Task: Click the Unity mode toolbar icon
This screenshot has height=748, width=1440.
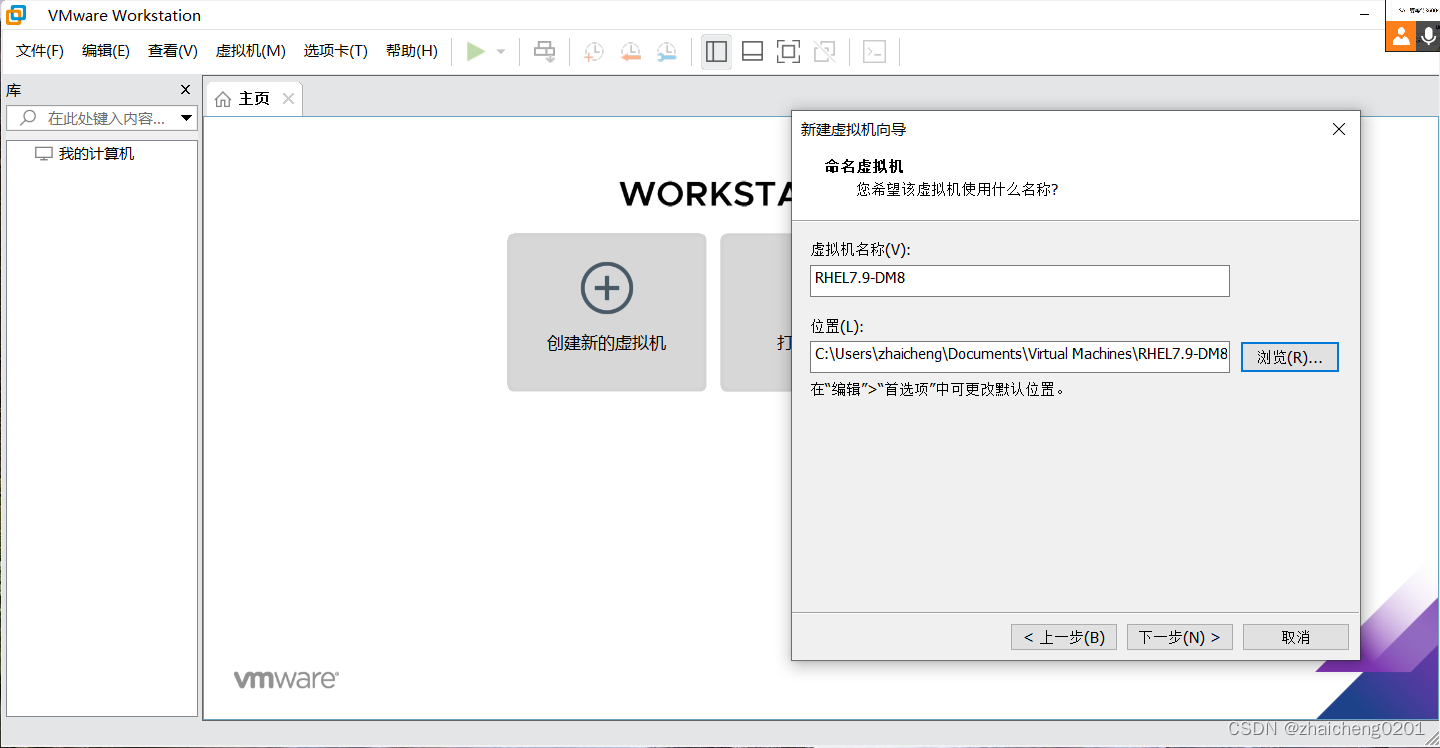Action: [x=824, y=51]
